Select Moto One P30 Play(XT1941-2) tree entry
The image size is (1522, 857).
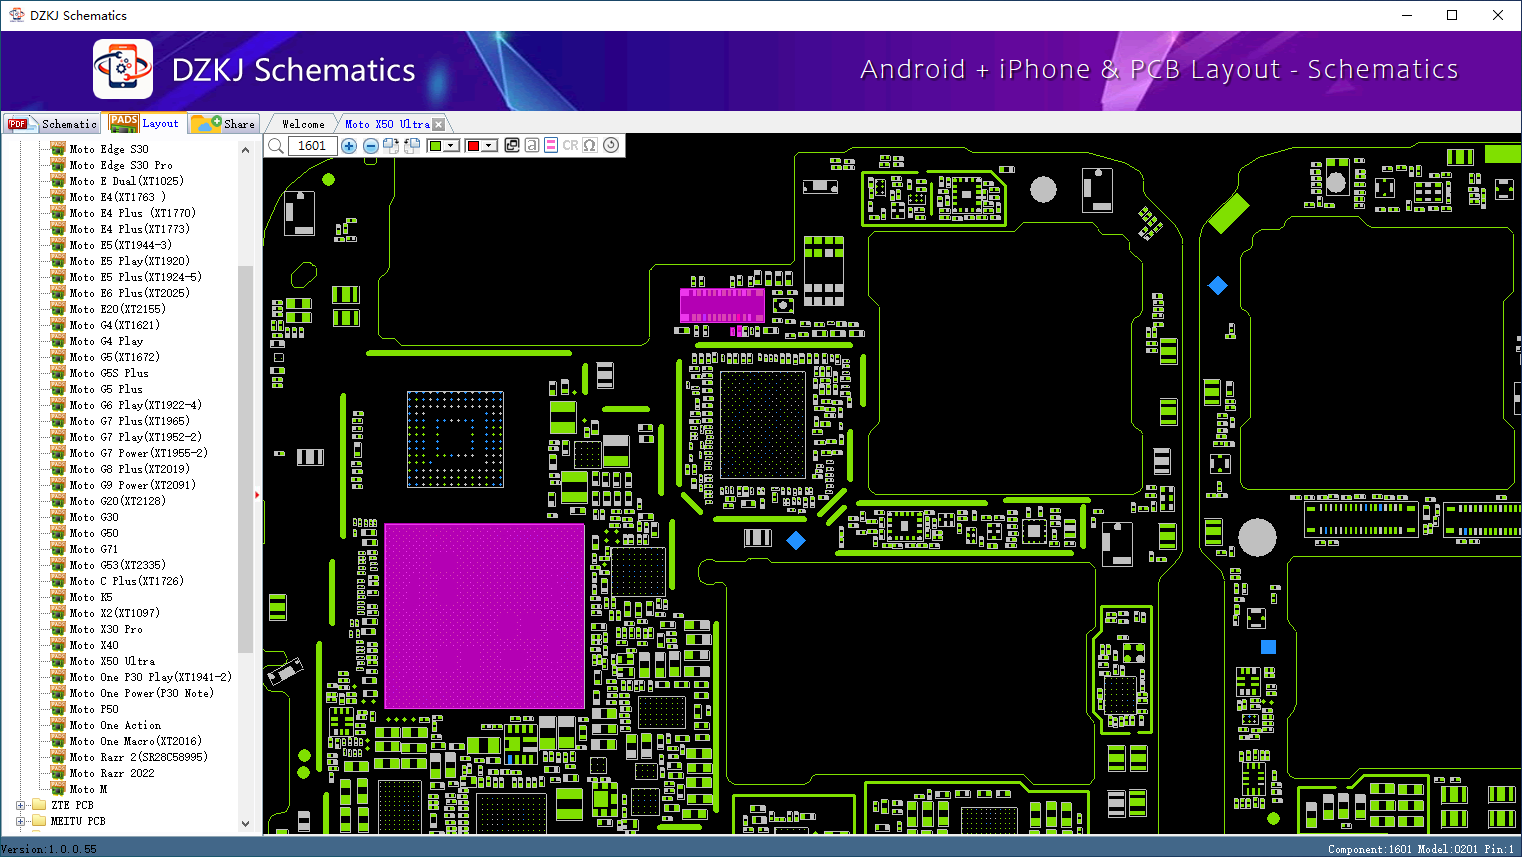[x=151, y=677]
